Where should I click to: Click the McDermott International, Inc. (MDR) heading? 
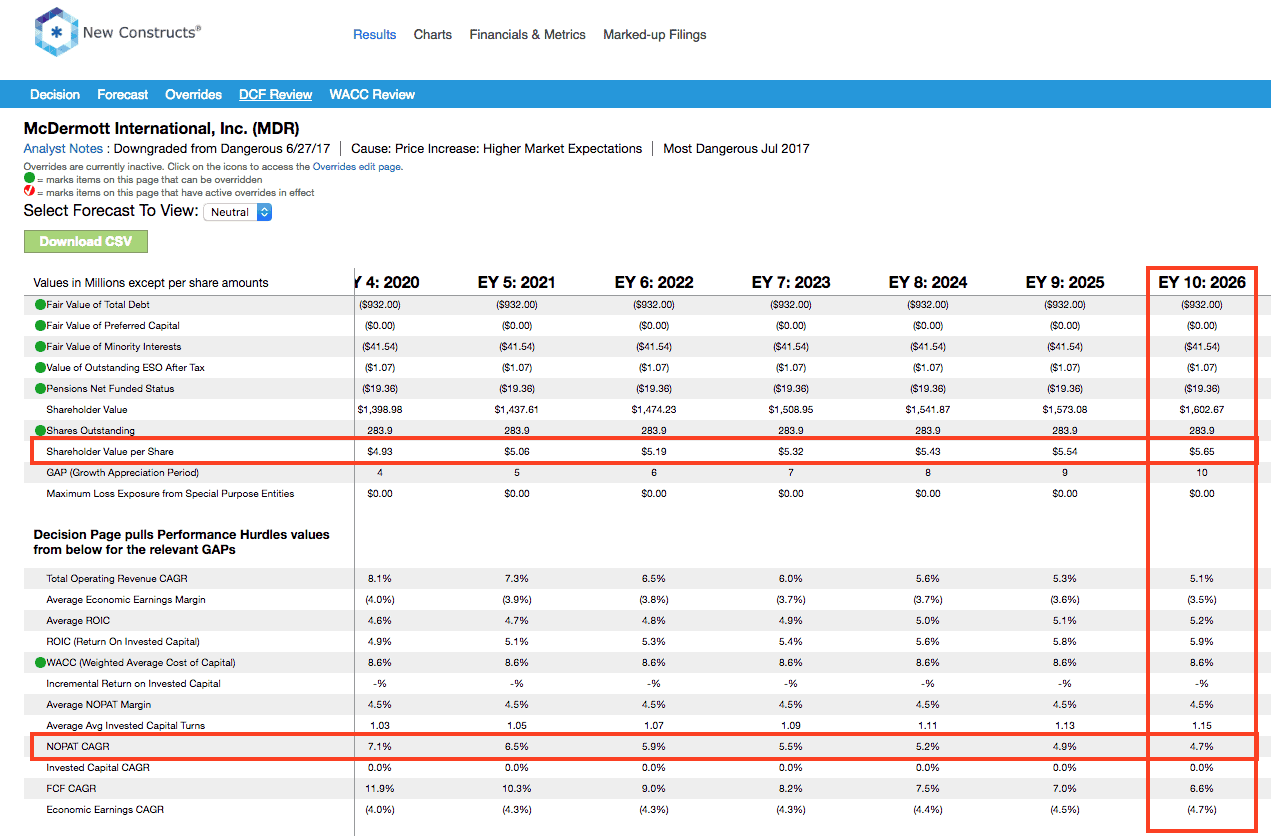pos(162,128)
